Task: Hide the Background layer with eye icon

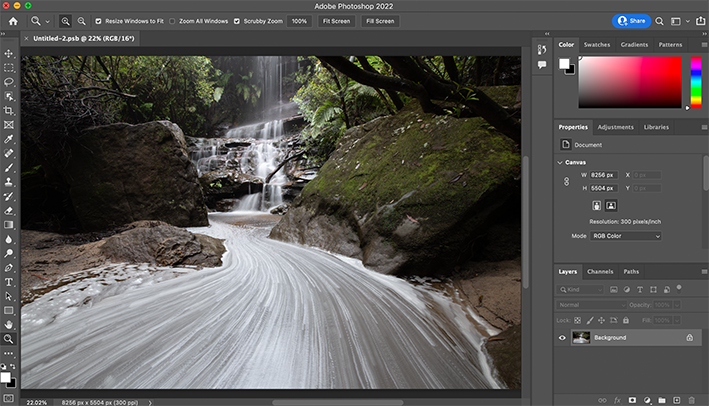Action: tap(562, 338)
